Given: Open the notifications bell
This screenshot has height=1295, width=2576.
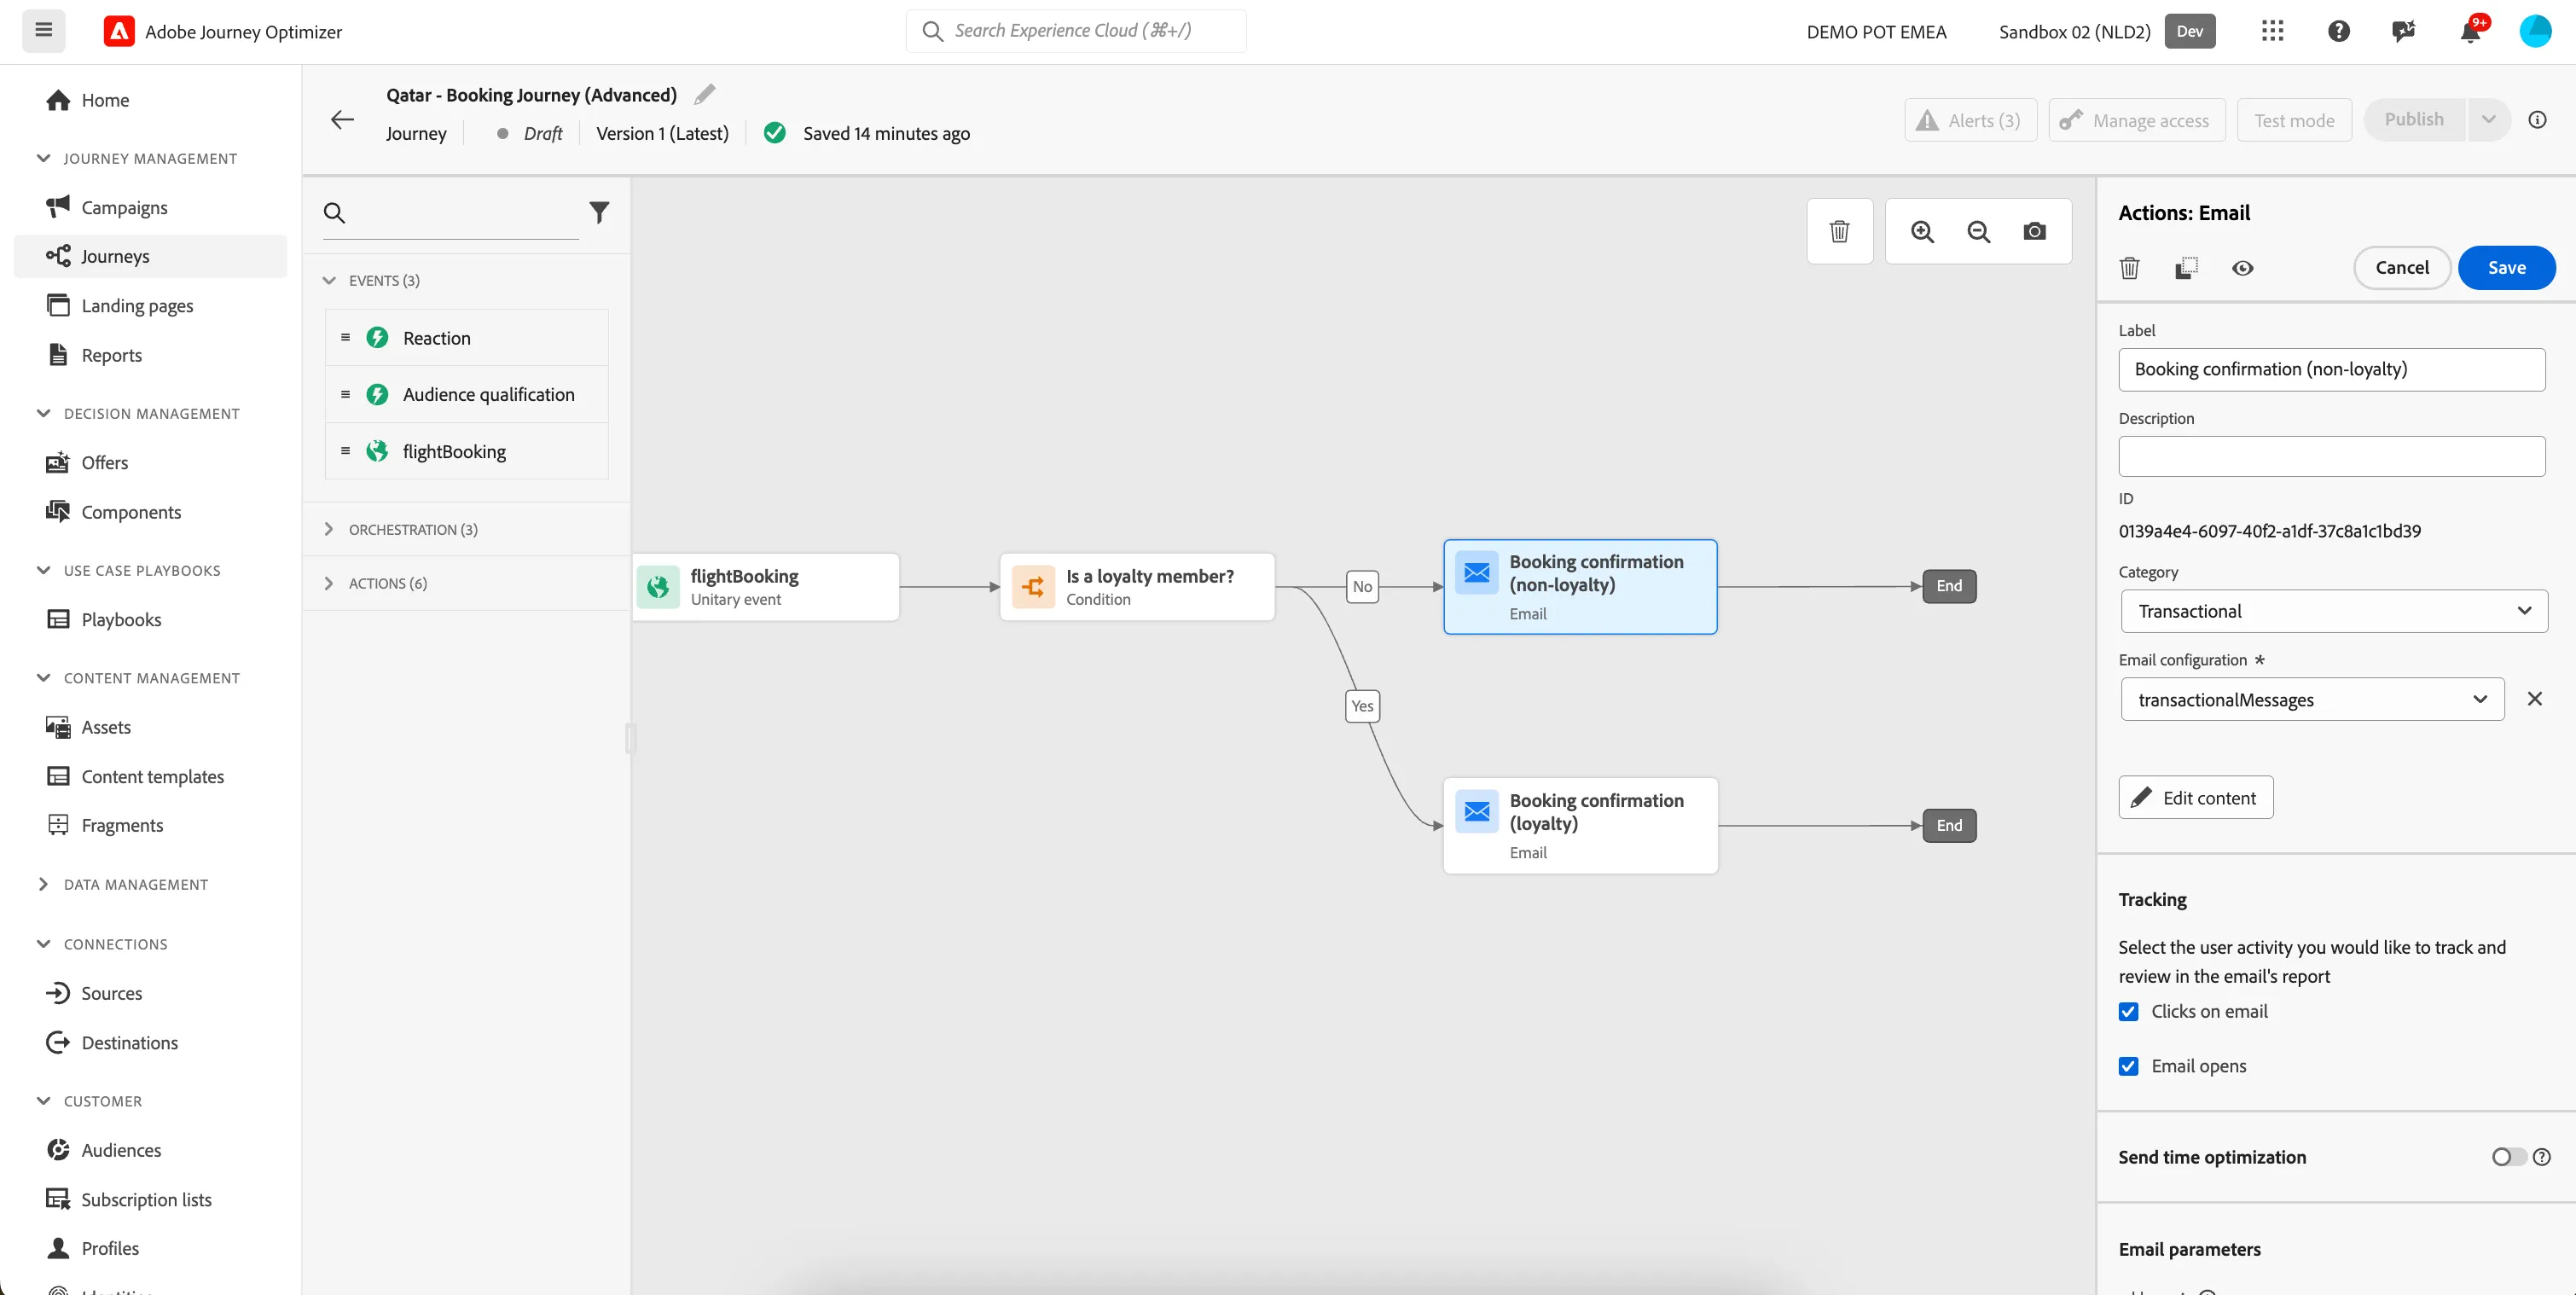Looking at the screenshot, I should coord(2470,31).
